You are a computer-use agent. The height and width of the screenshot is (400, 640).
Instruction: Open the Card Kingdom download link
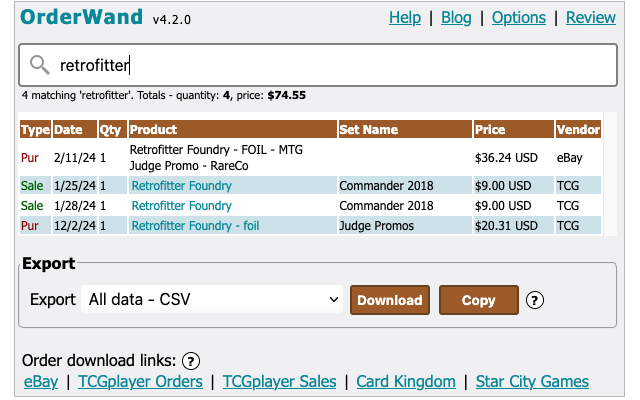pos(405,381)
